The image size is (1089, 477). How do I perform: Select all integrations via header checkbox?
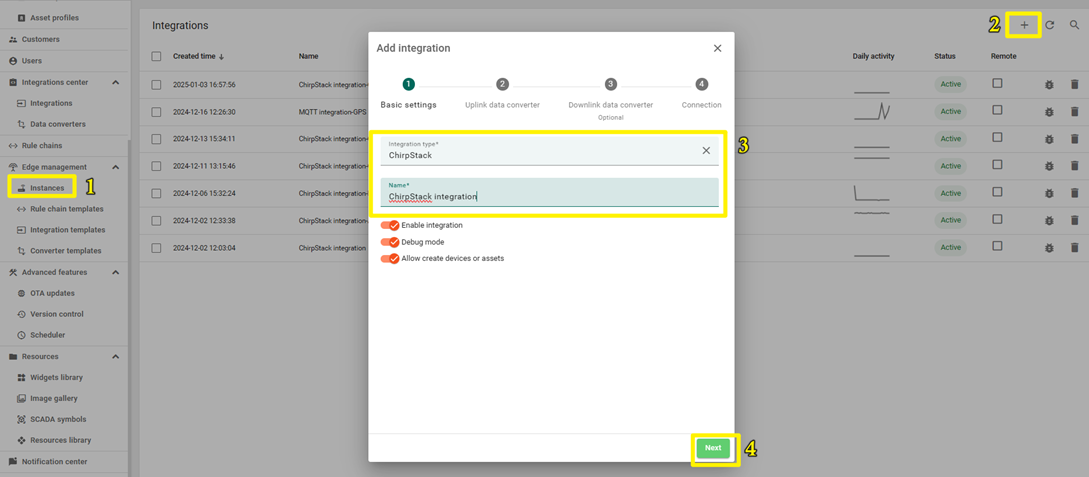tap(156, 56)
